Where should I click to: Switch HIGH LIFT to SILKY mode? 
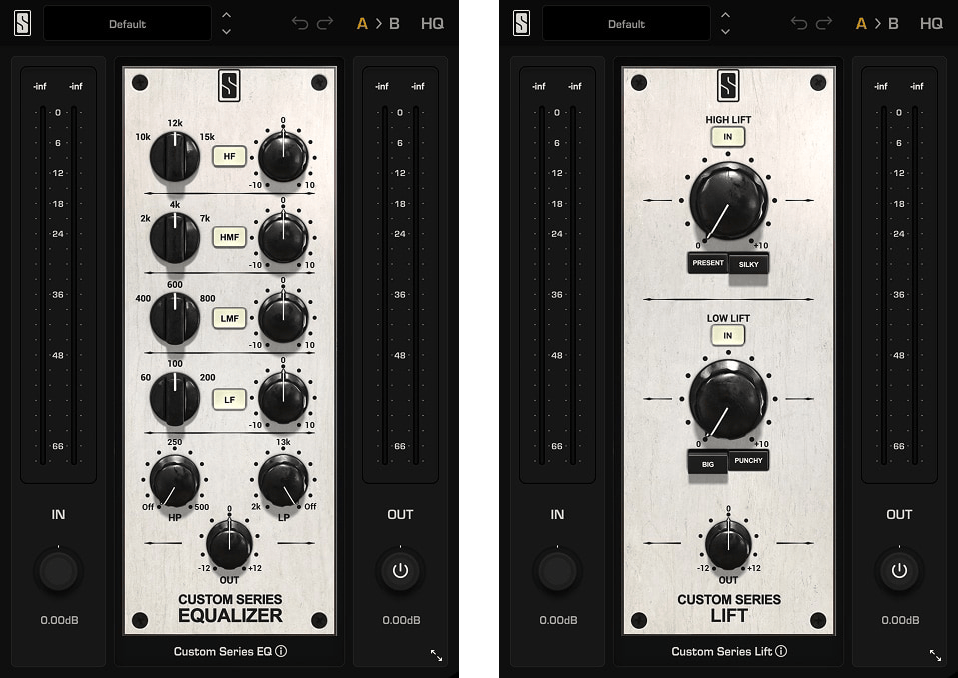tap(749, 264)
